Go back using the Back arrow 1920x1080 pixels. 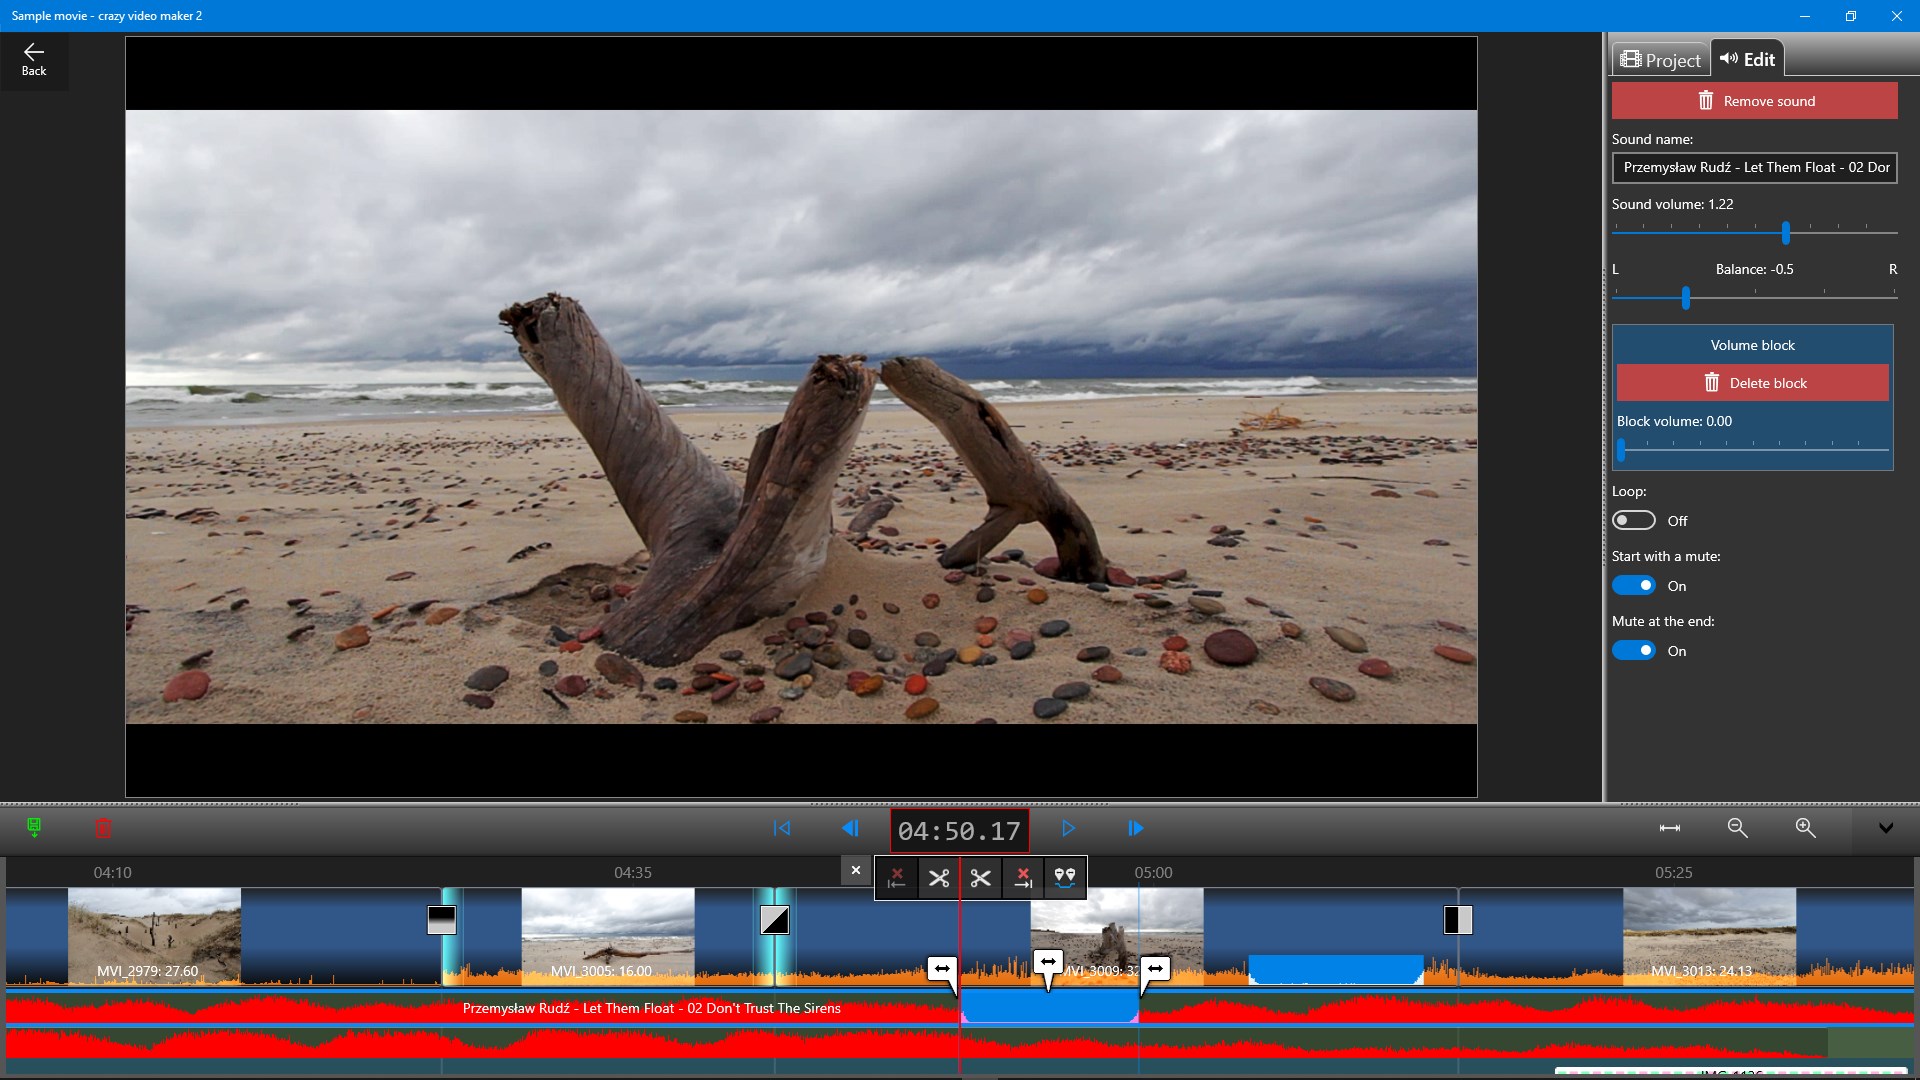34,59
